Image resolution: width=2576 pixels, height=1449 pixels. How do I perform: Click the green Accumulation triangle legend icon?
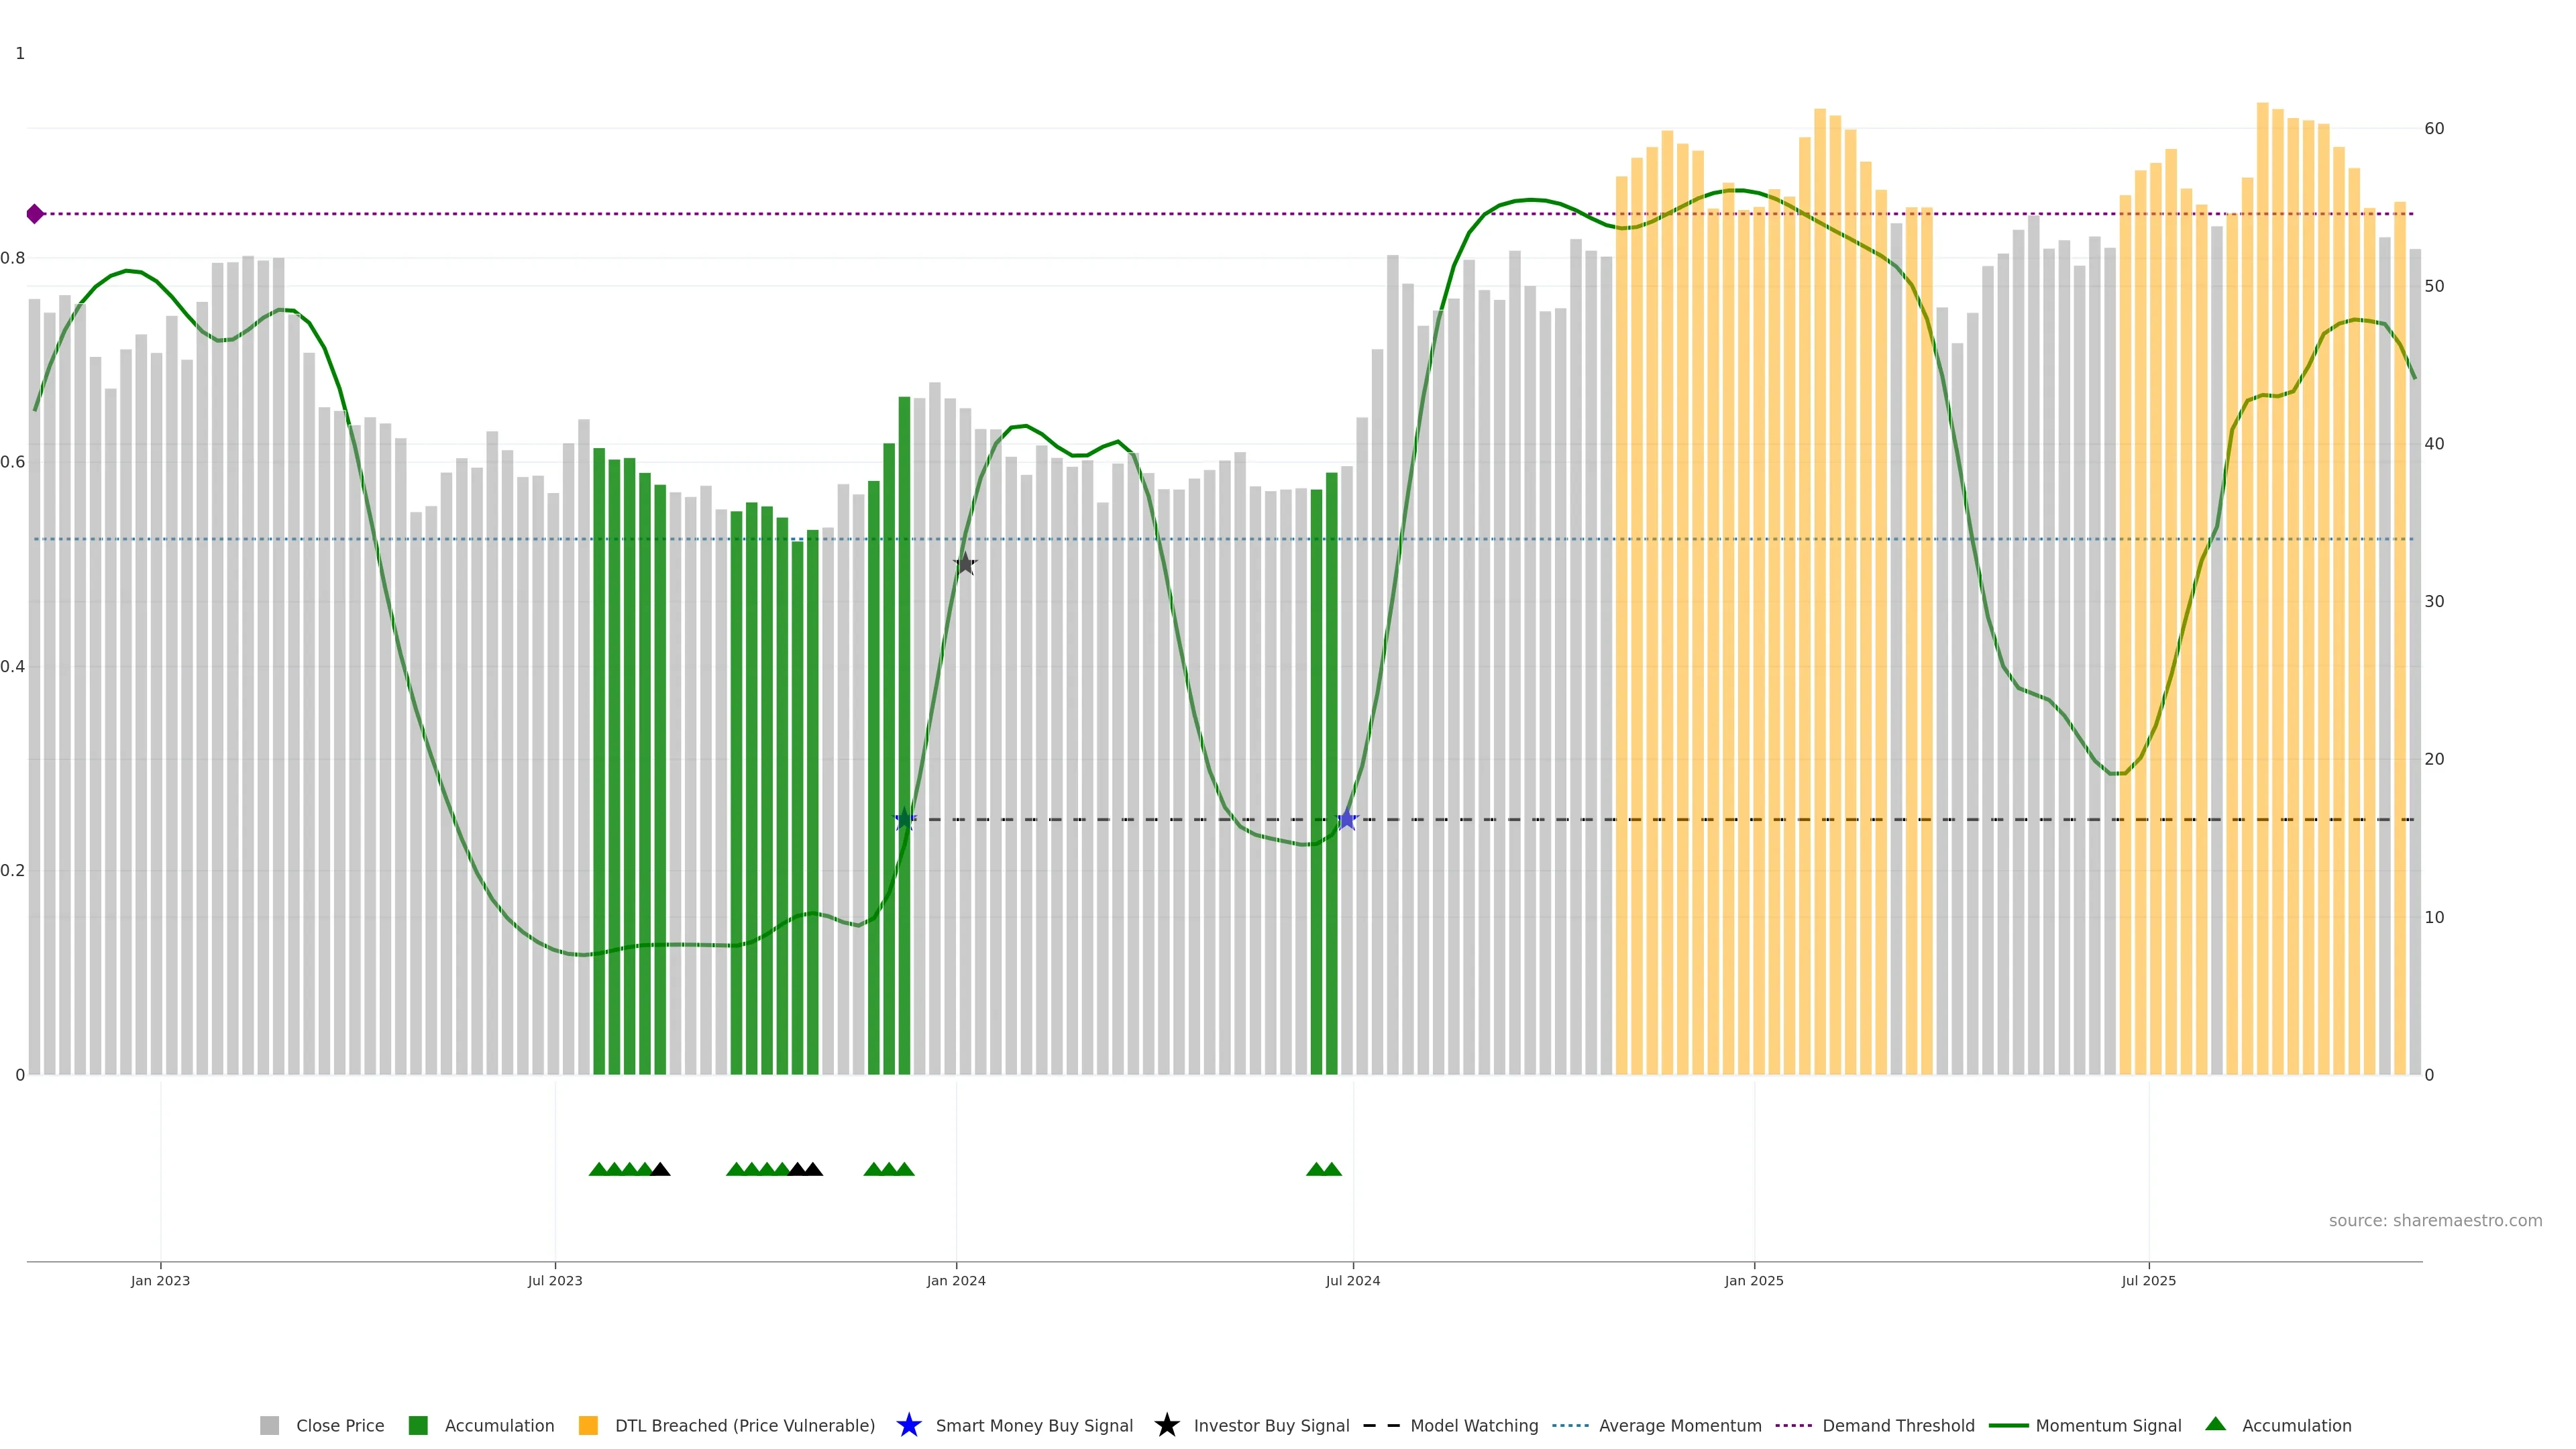pos(2215,1424)
